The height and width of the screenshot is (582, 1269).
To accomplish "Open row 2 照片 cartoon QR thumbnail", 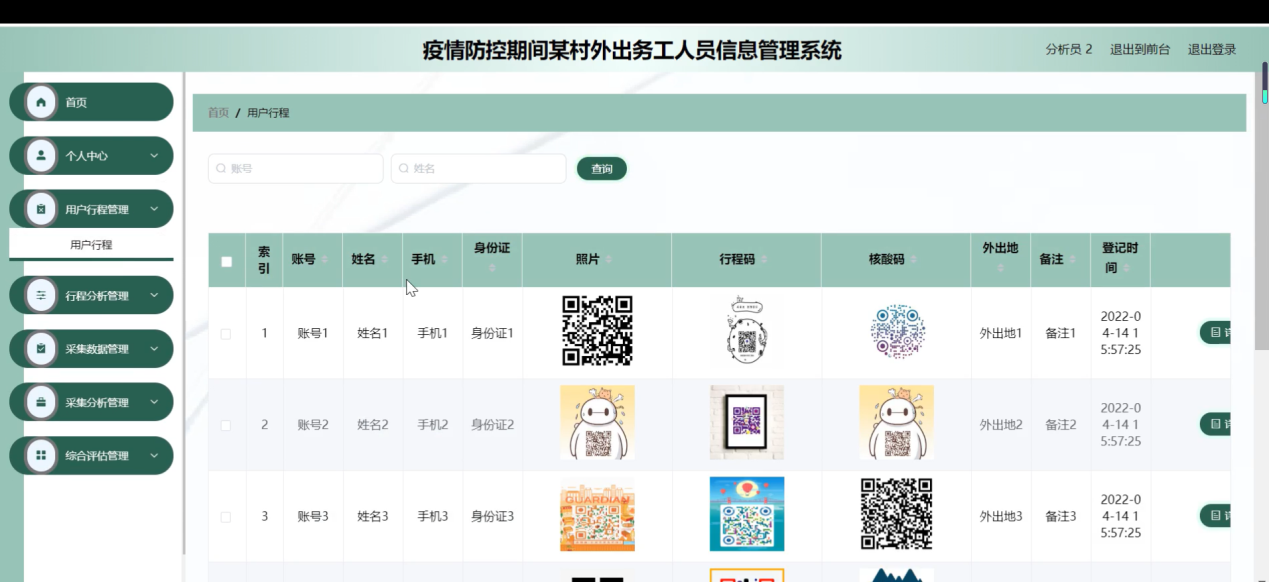I will tap(597, 423).
